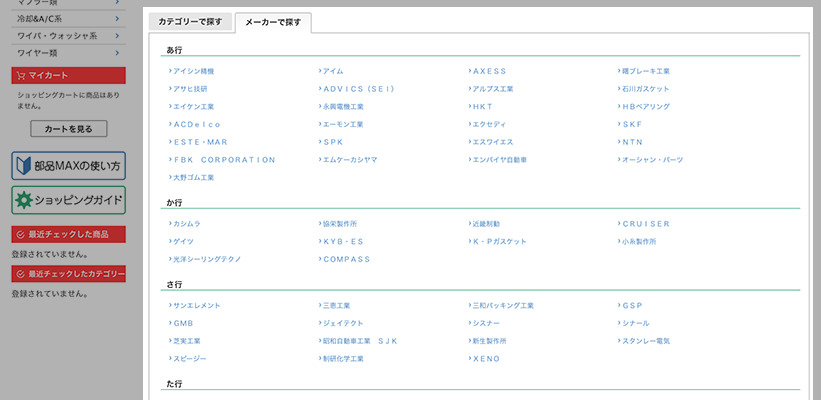Click the カートを見る button

coord(69,129)
